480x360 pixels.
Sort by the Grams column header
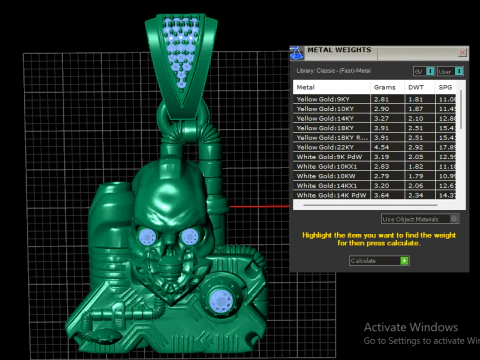pos(387,87)
